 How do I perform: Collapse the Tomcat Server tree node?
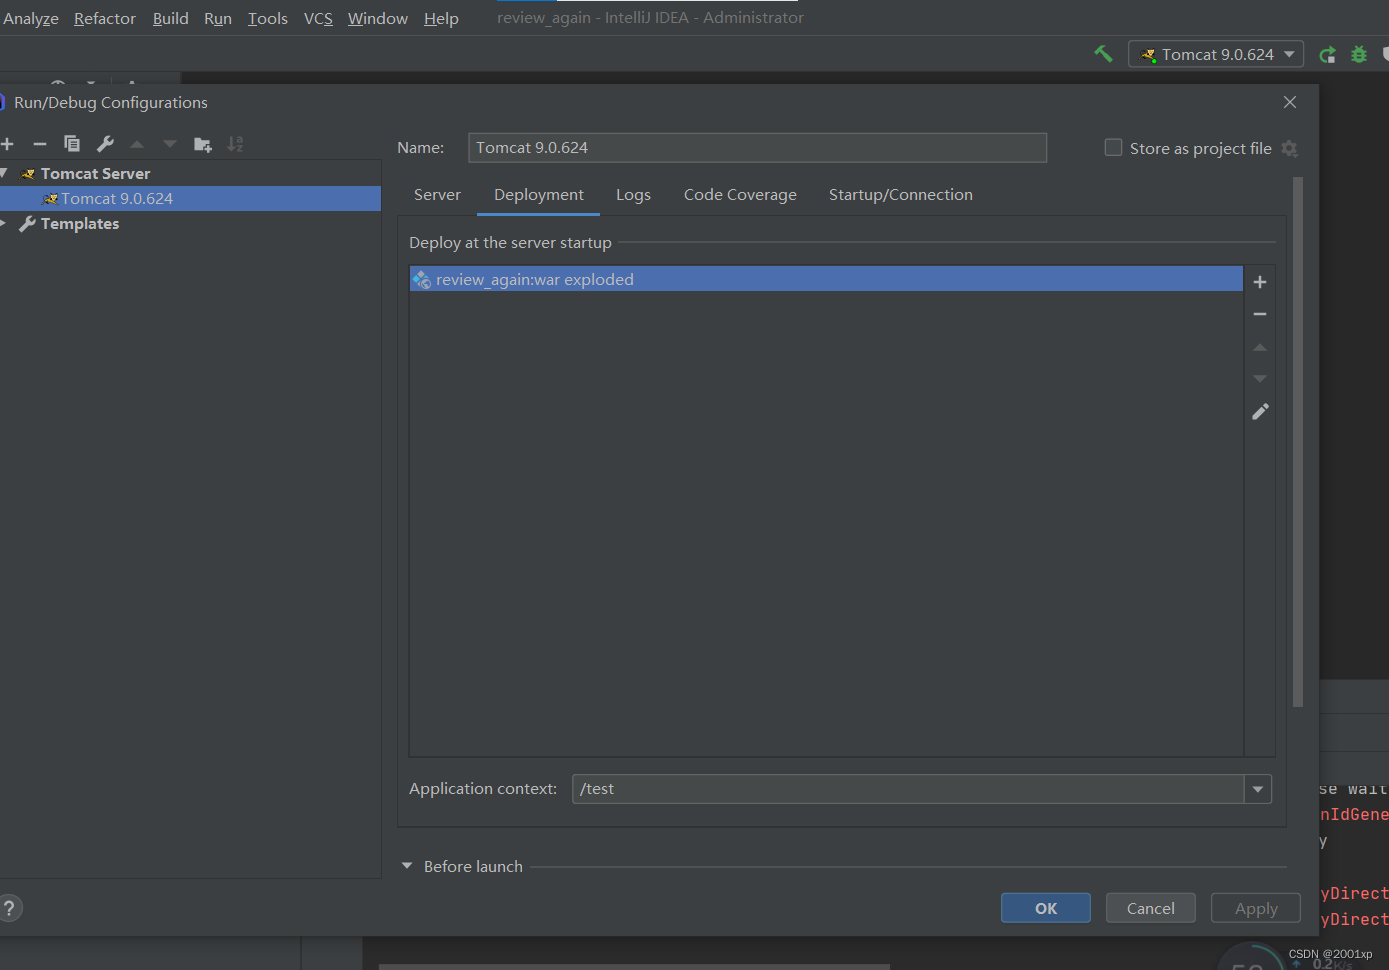click(x=4, y=173)
